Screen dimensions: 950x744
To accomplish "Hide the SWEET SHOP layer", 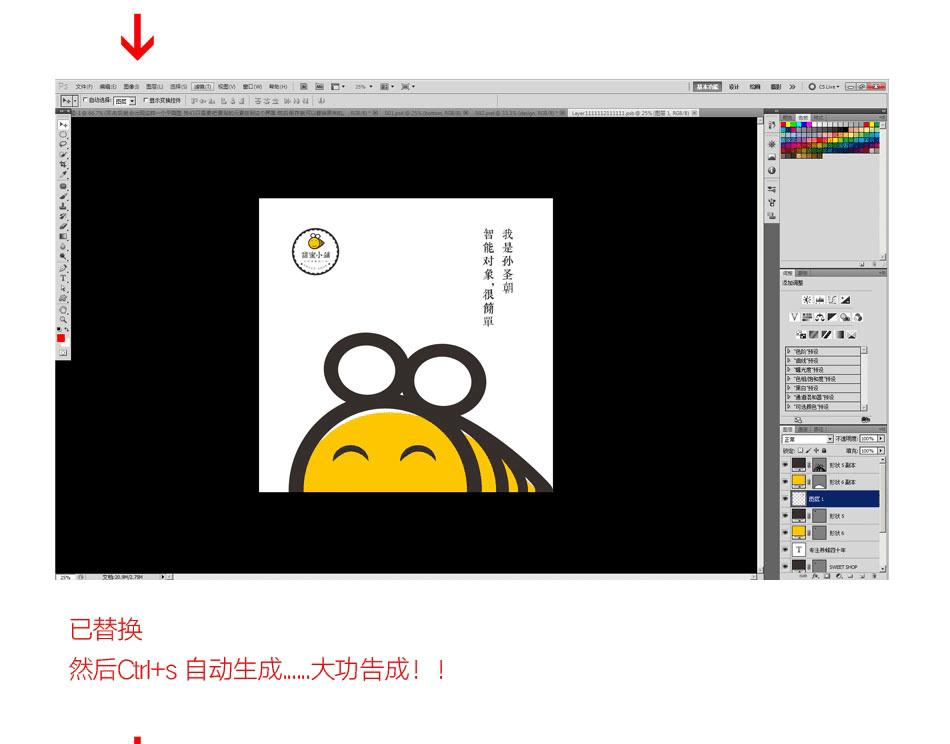I will click(786, 566).
